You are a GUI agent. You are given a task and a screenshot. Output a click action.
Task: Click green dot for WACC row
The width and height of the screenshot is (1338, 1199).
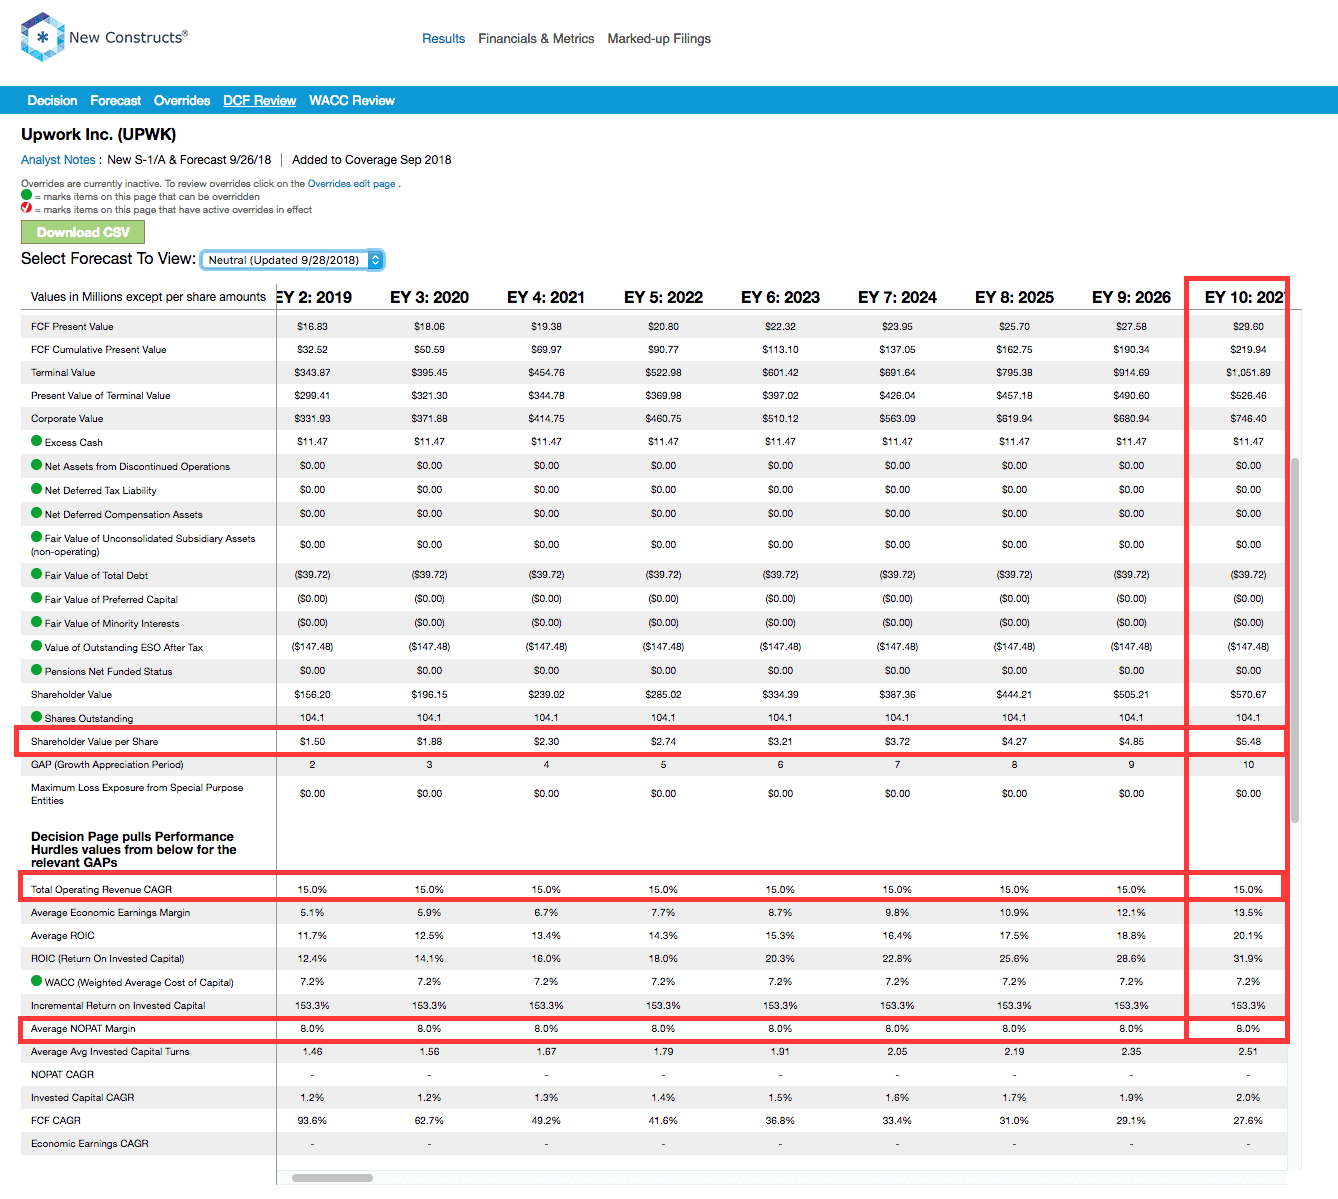click(x=36, y=981)
